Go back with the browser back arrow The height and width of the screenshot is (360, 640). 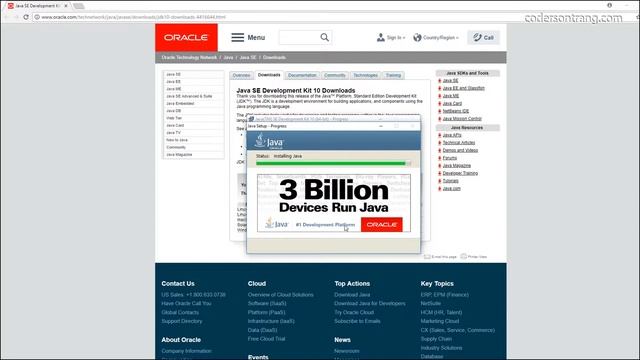point(7,17)
